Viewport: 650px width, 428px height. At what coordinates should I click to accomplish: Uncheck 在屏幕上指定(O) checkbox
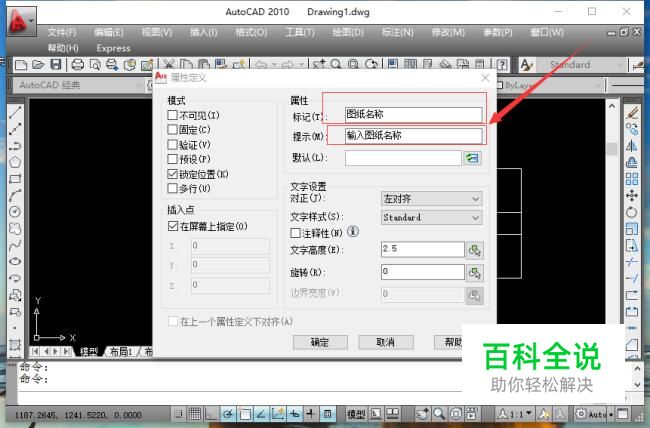click(173, 226)
